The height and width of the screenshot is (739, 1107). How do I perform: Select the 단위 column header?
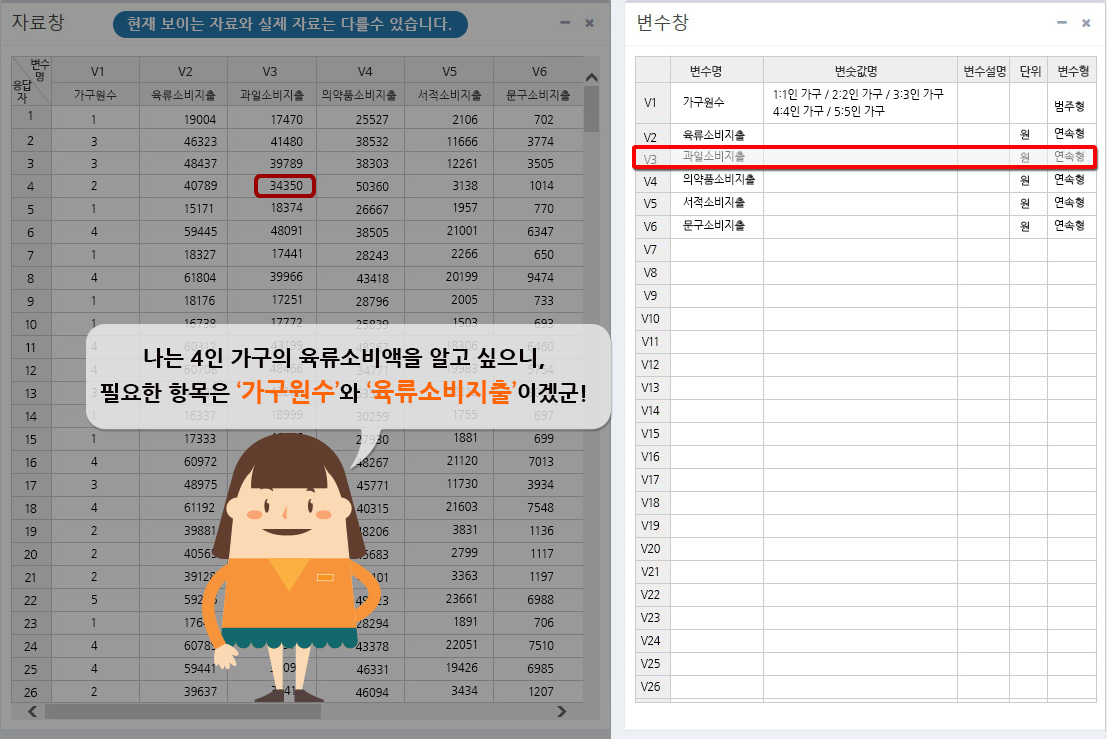(1029, 71)
